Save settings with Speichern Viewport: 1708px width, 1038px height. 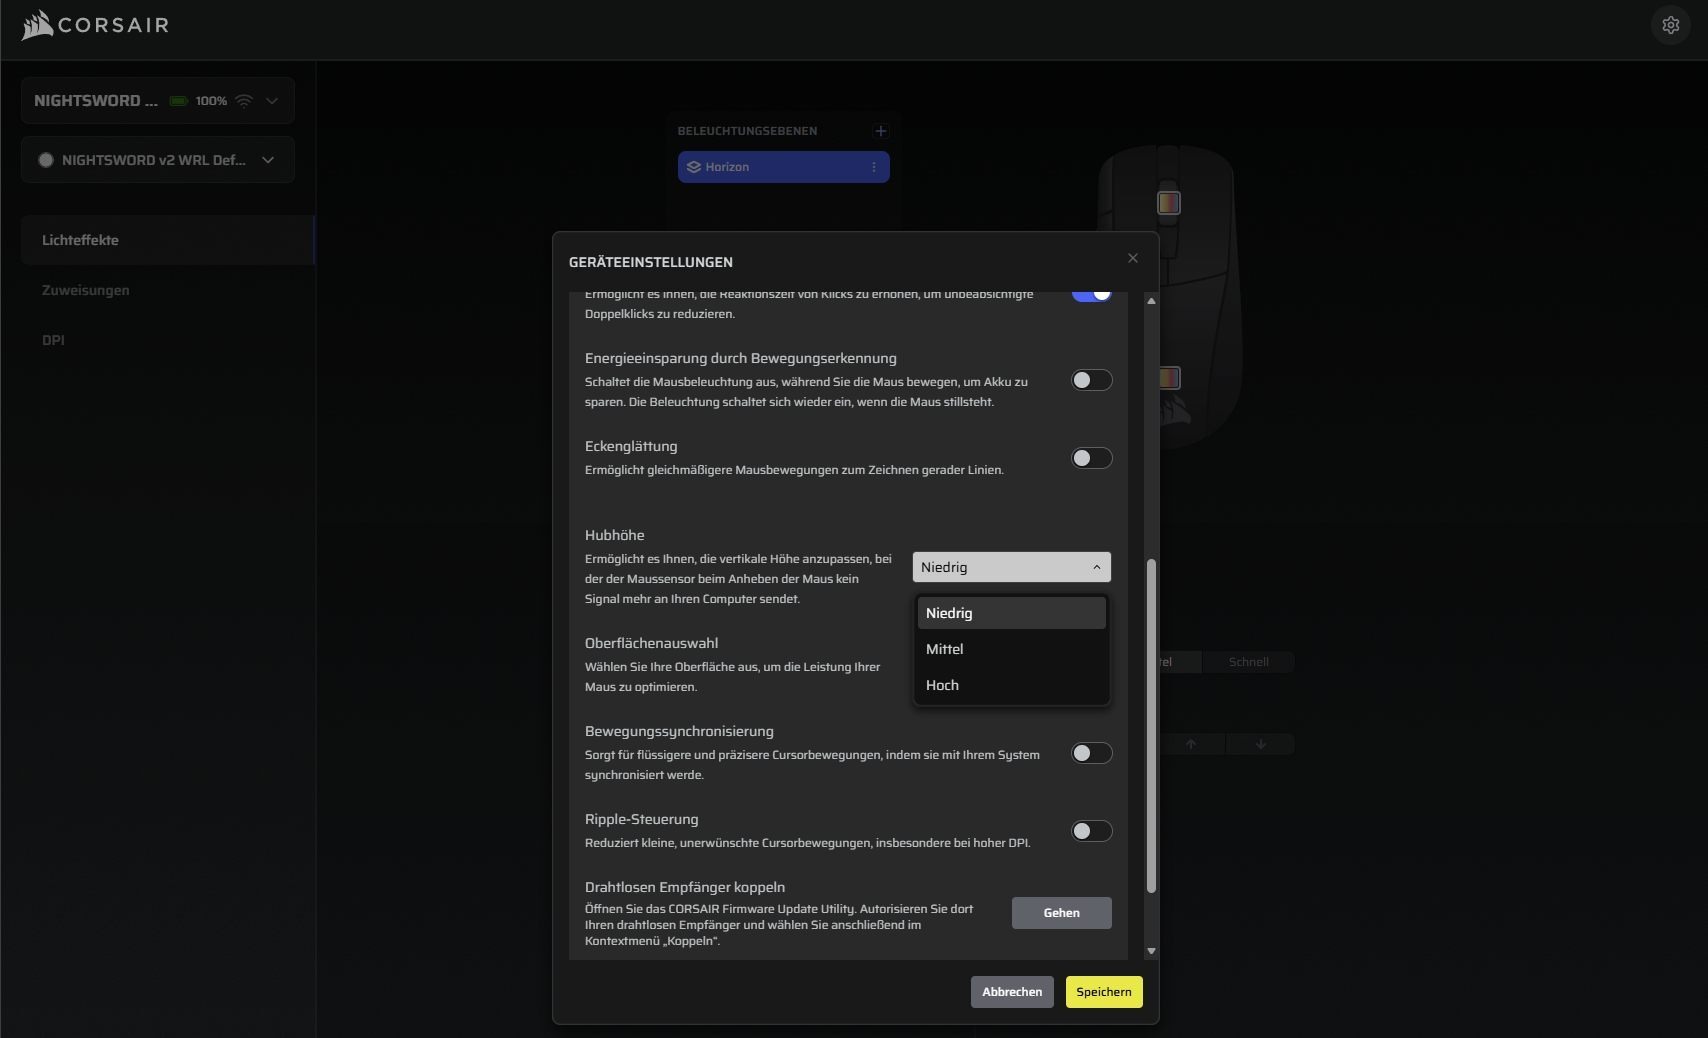click(1104, 992)
